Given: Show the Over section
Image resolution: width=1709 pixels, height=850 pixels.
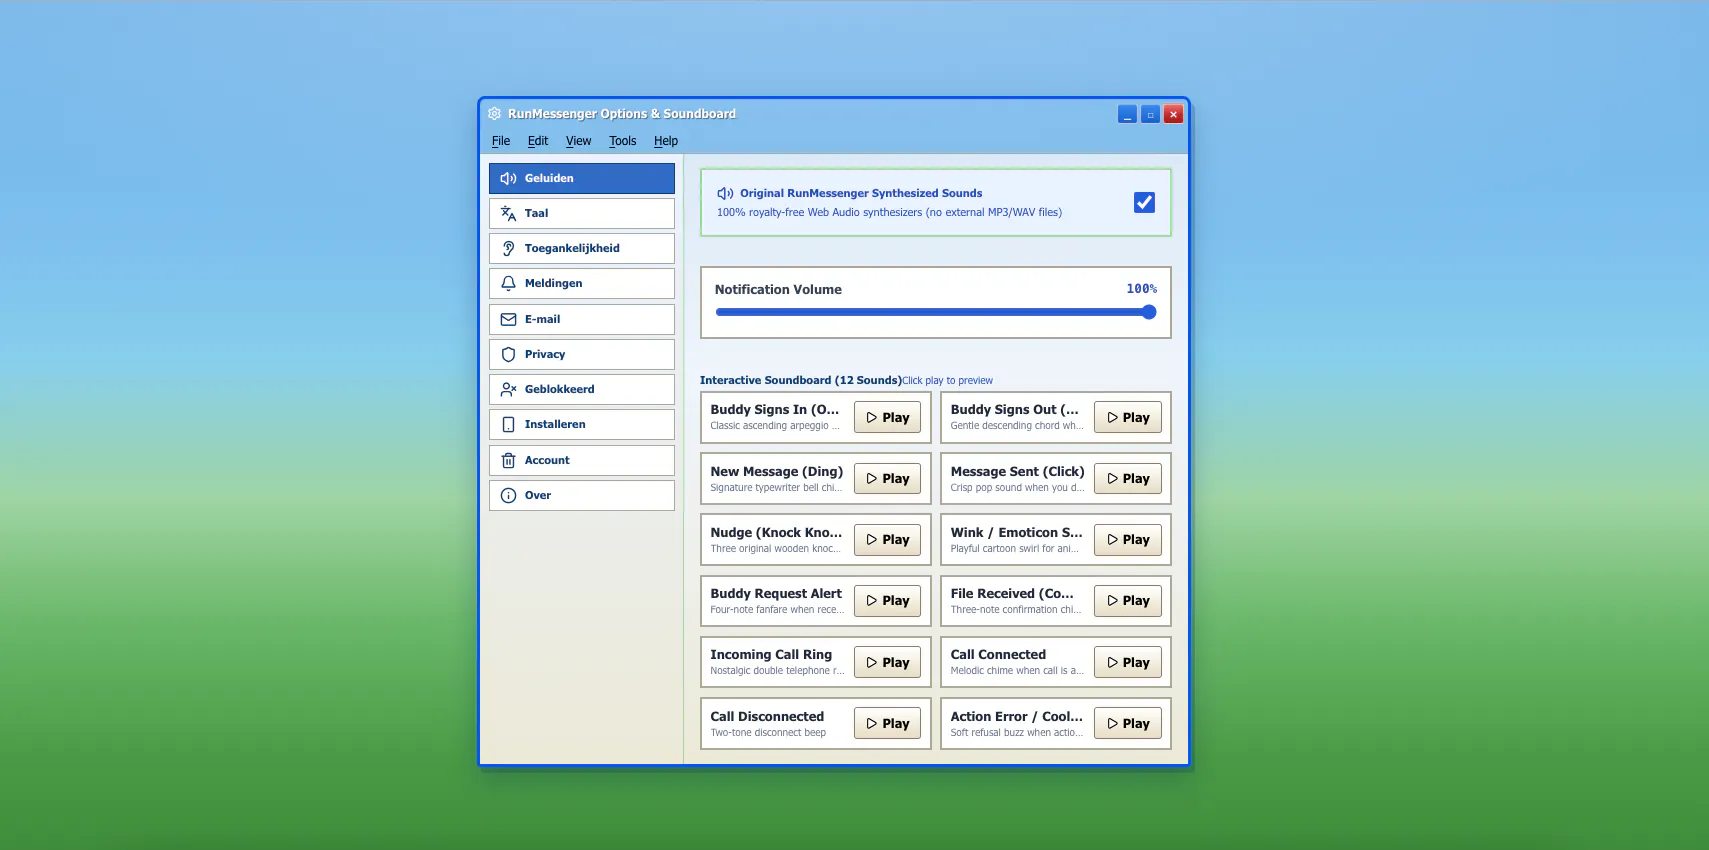Looking at the screenshot, I should click(x=582, y=495).
